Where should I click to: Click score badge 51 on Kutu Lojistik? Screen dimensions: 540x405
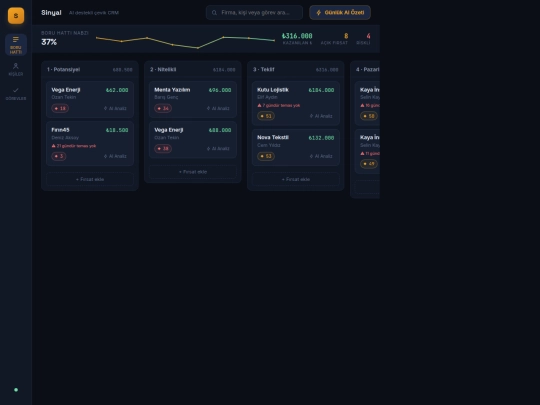pyautogui.click(x=266, y=116)
